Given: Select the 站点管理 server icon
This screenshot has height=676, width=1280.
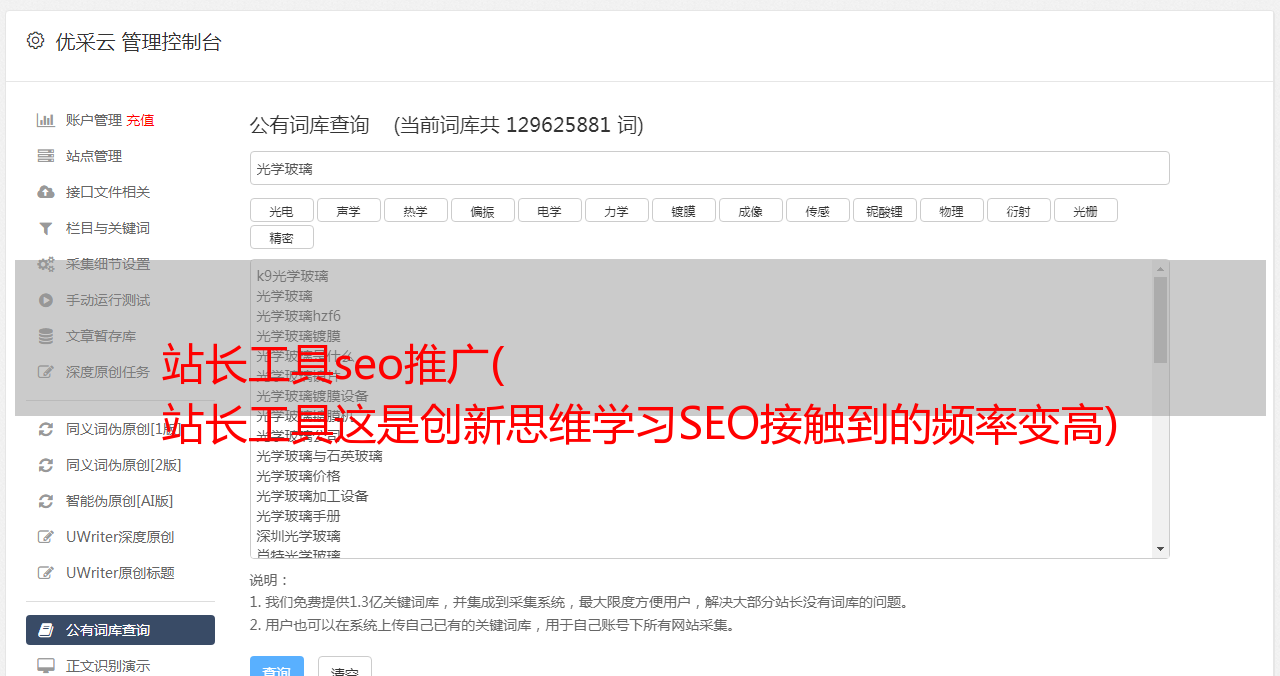Looking at the screenshot, I should point(45,156).
